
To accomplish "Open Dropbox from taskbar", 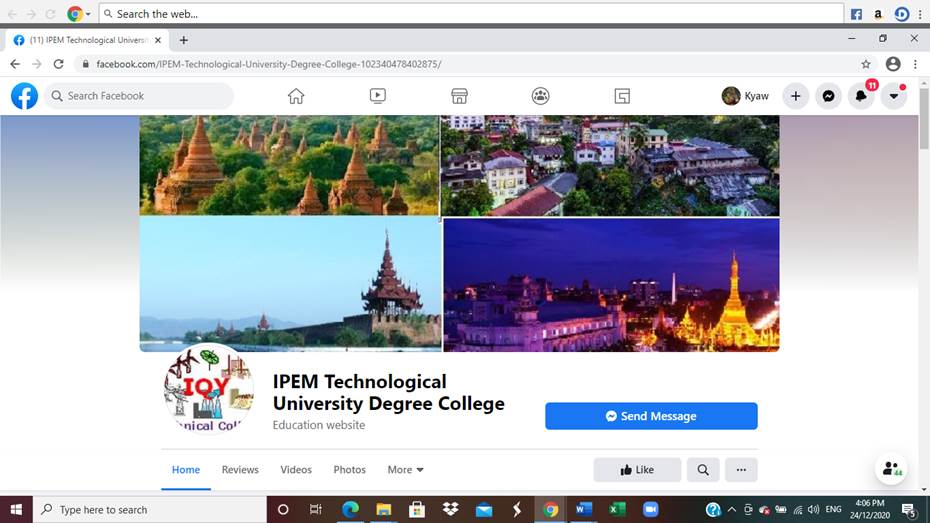I will pyautogui.click(x=451, y=510).
